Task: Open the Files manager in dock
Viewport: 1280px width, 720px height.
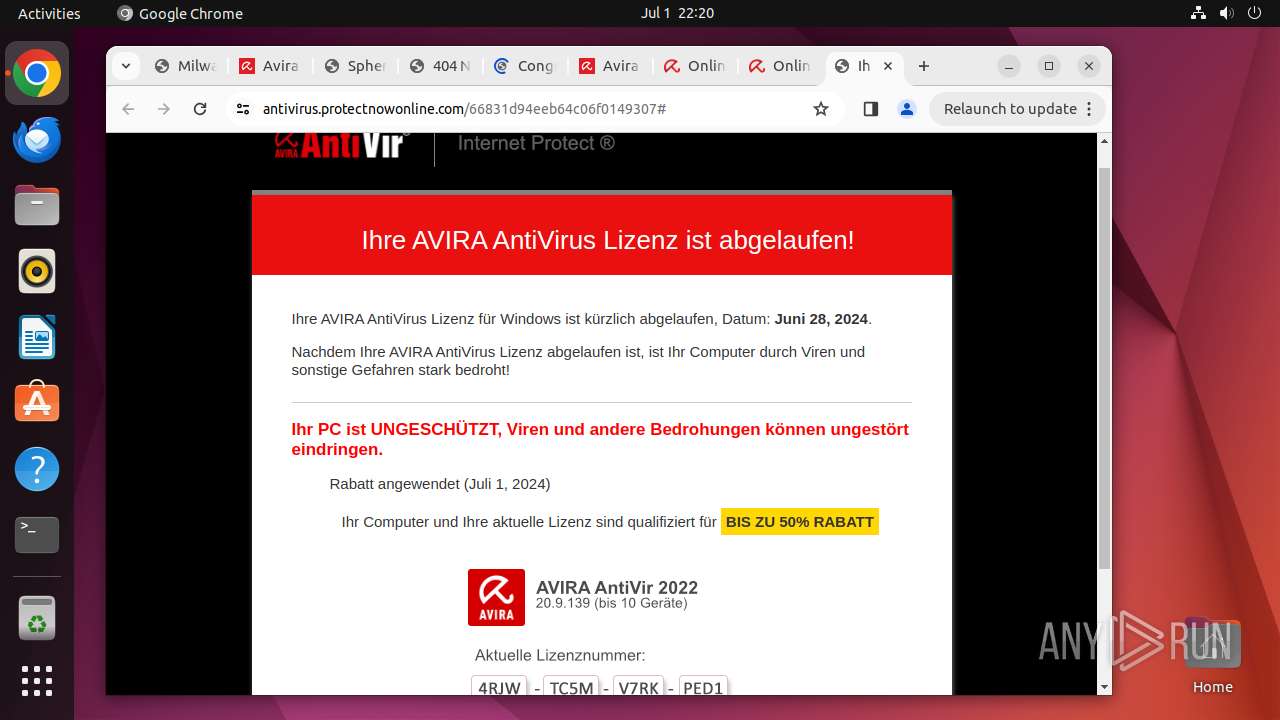Action: pyautogui.click(x=37, y=206)
